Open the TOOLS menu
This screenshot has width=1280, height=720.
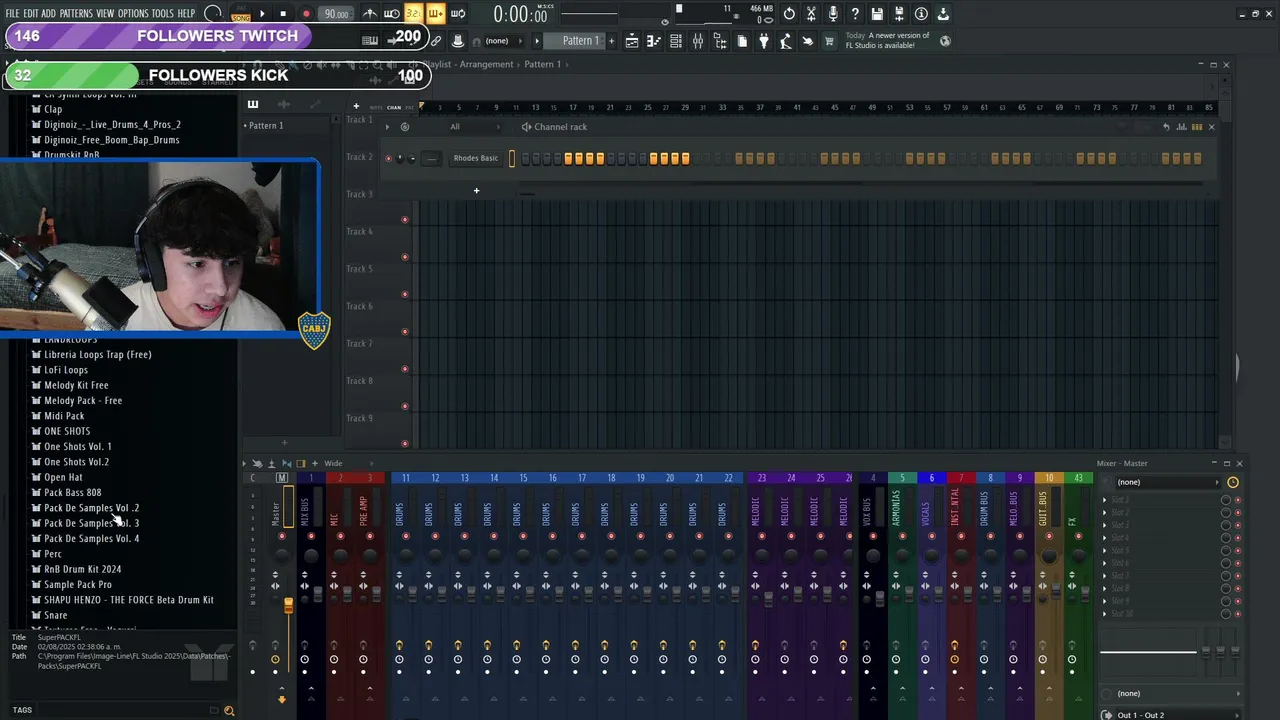[x=163, y=14]
